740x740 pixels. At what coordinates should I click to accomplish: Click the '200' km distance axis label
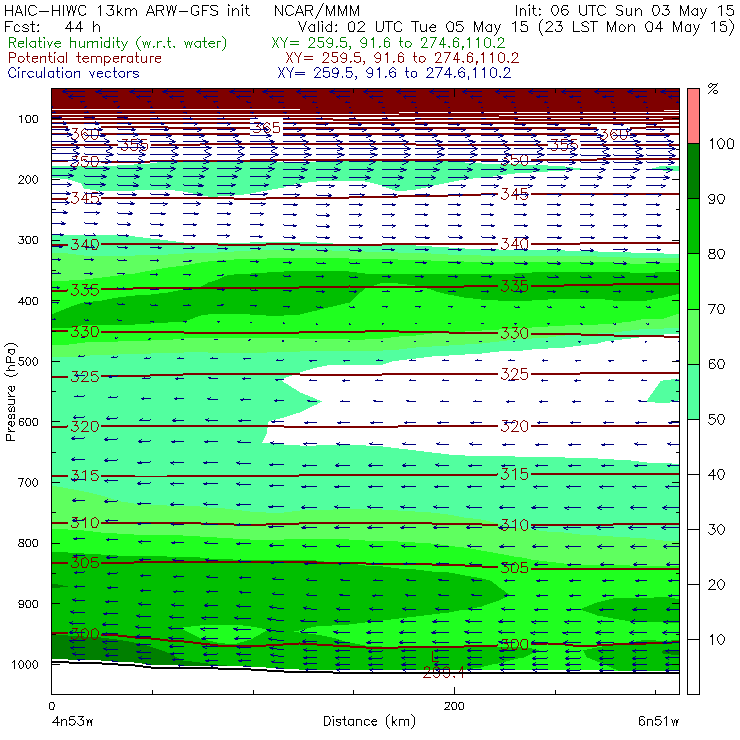tap(454, 706)
